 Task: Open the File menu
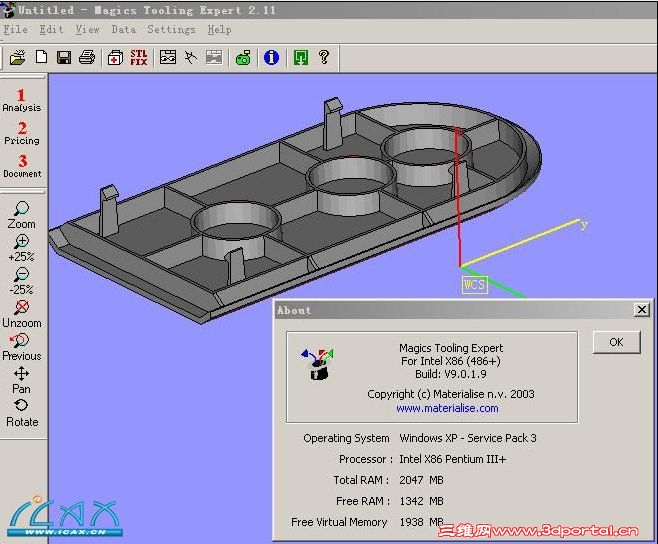(x=16, y=30)
